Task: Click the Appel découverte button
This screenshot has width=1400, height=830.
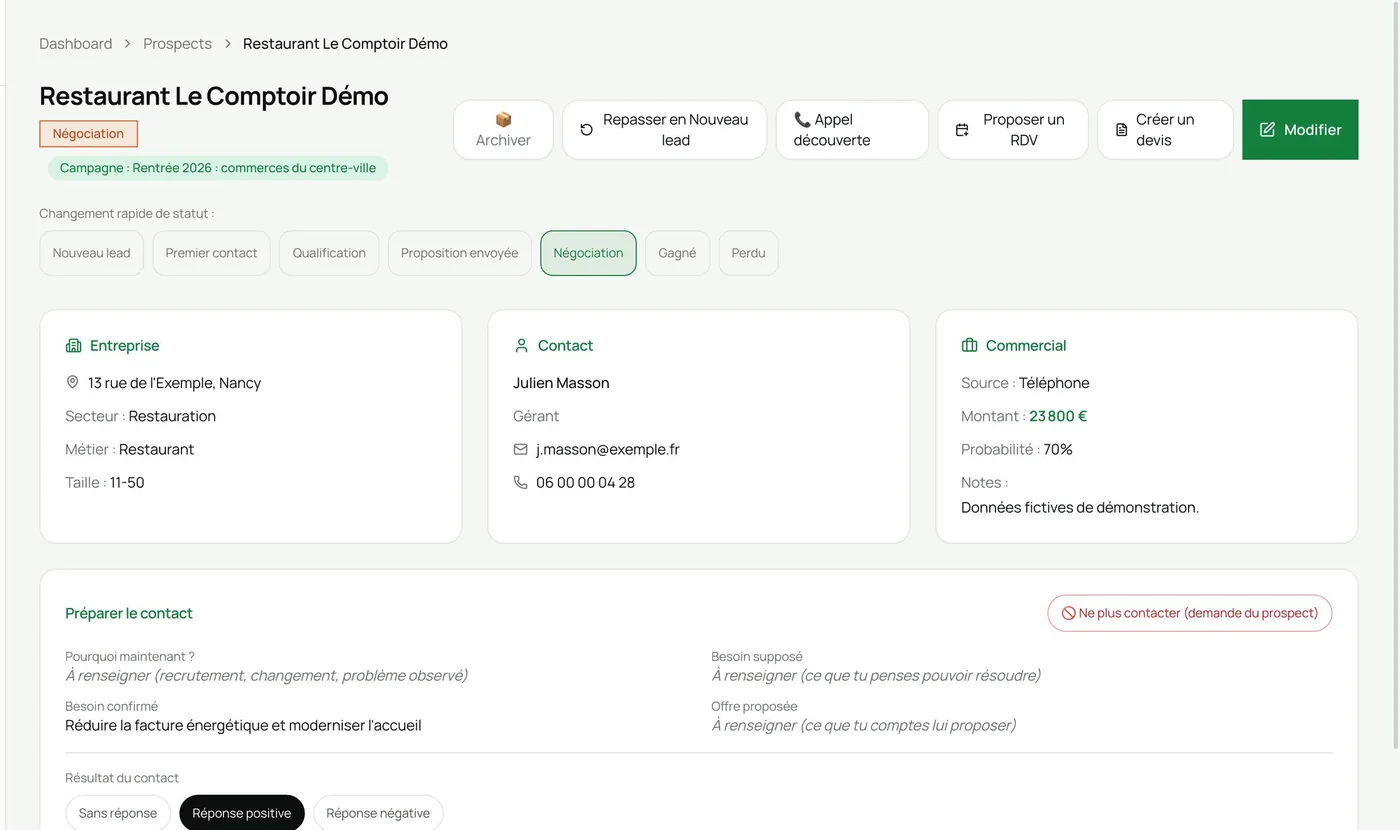Action: point(852,130)
